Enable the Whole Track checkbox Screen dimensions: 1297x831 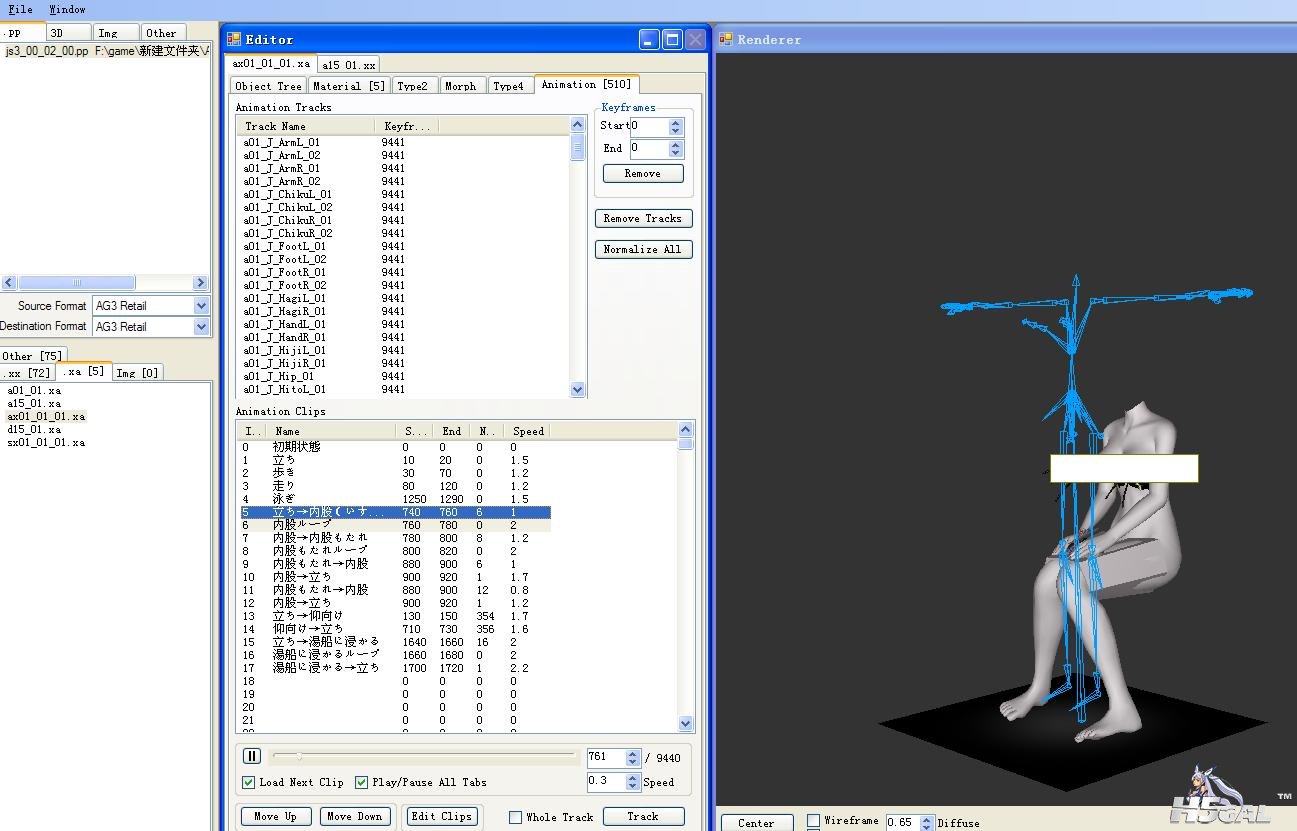click(x=516, y=817)
